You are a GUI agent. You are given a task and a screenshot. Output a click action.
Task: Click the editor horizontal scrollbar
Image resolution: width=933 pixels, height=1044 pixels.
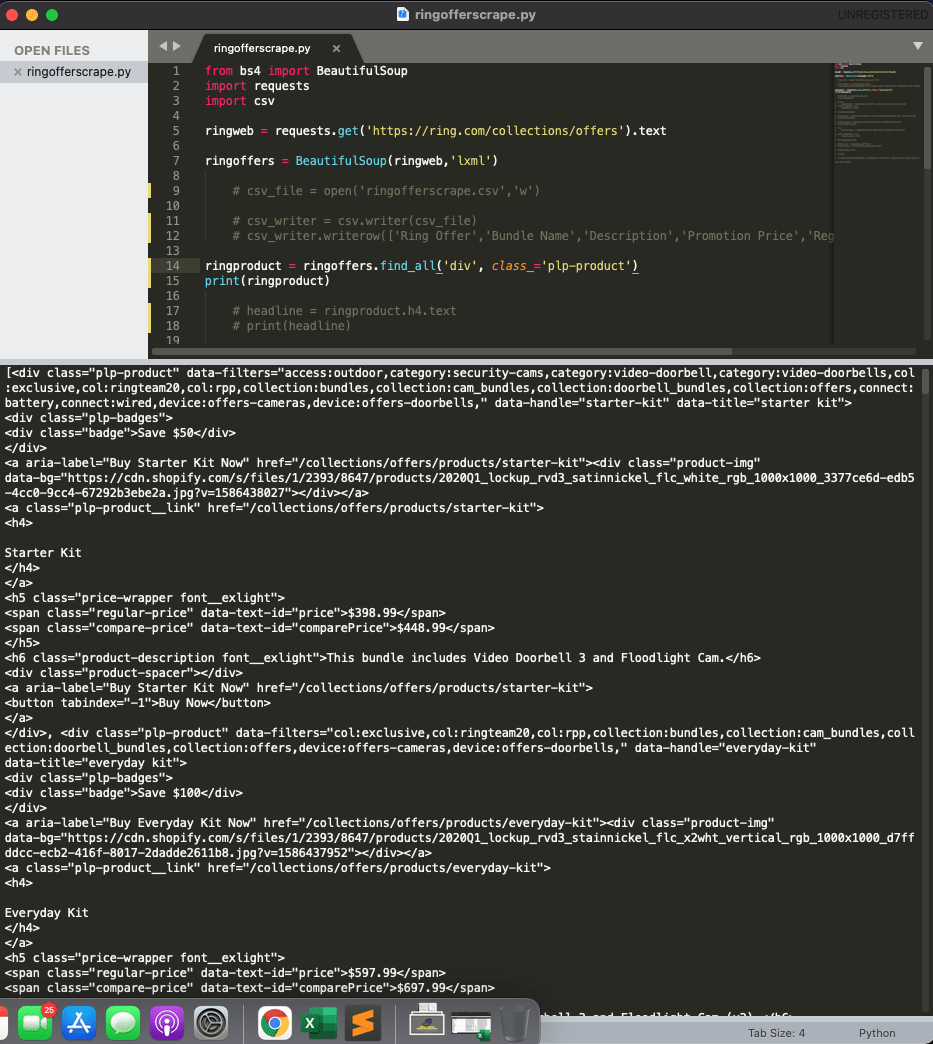442,352
